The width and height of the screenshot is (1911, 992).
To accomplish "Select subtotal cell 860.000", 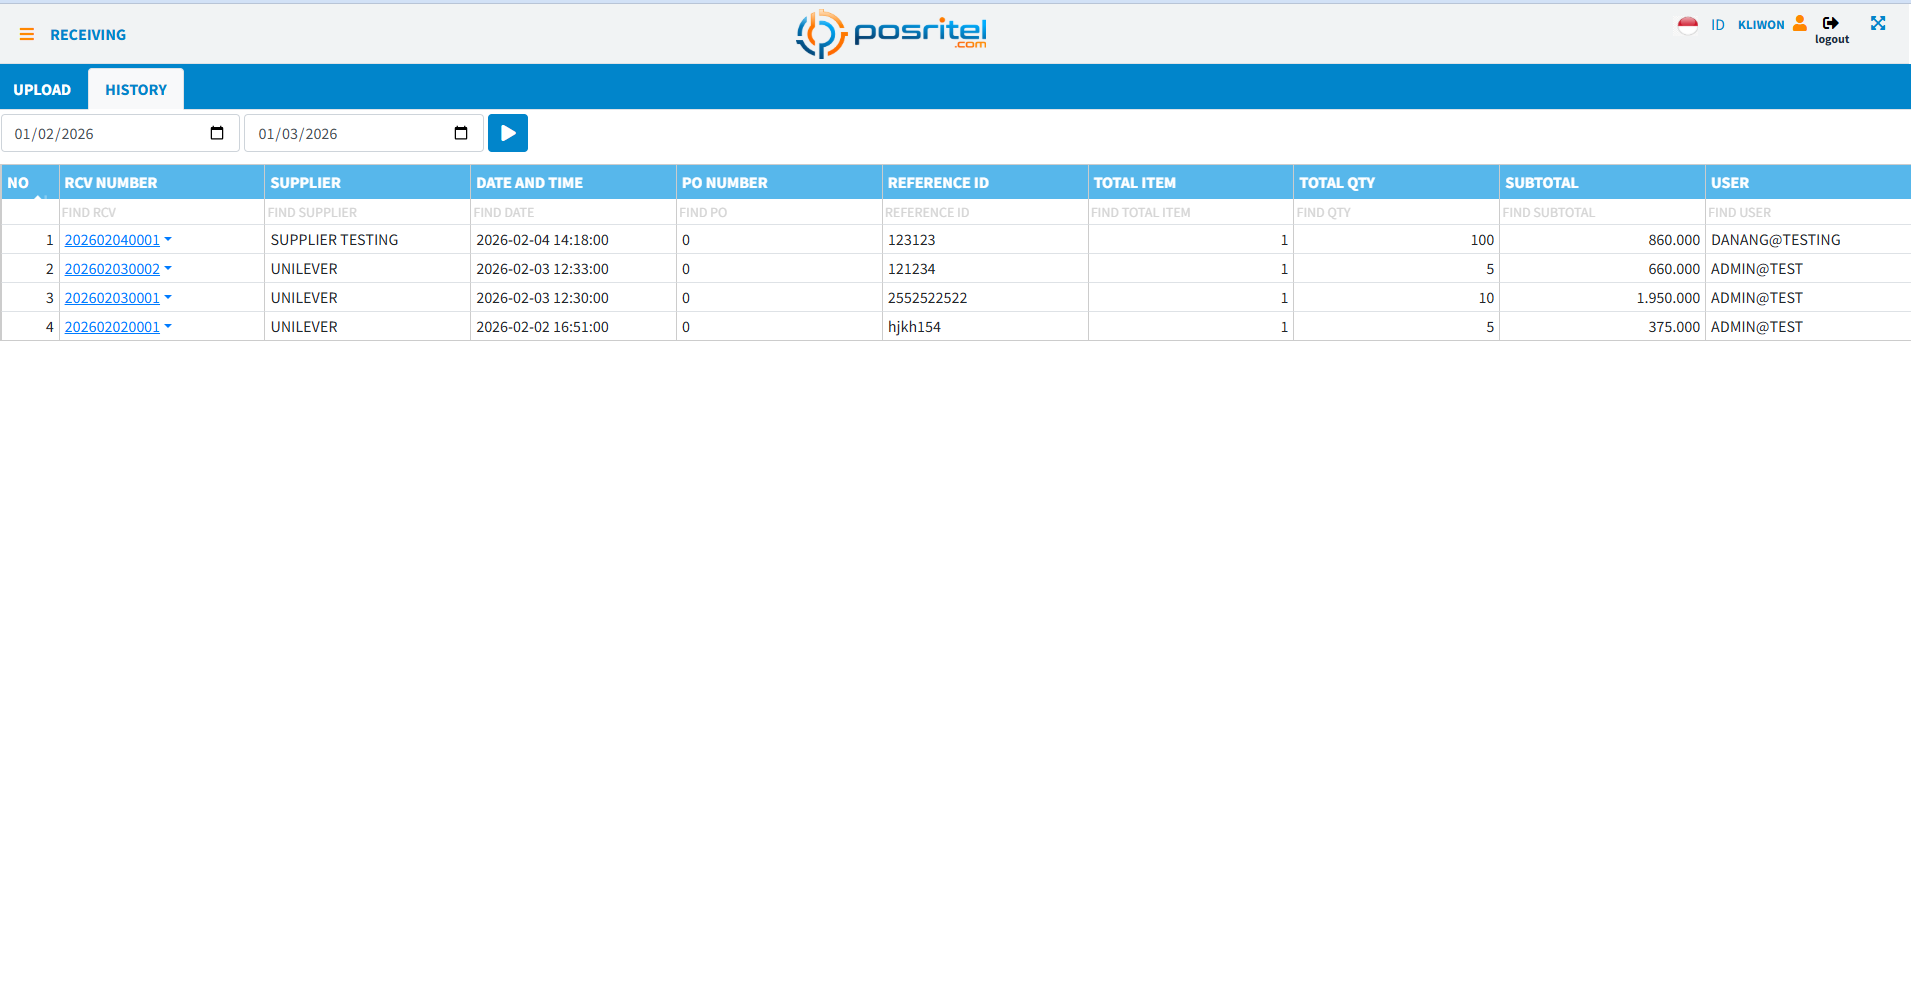I will [x=1602, y=240].
